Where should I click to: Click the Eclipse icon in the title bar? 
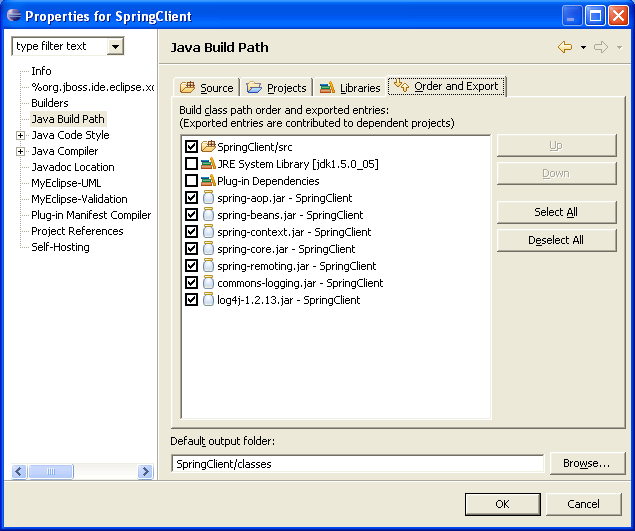[14, 15]
